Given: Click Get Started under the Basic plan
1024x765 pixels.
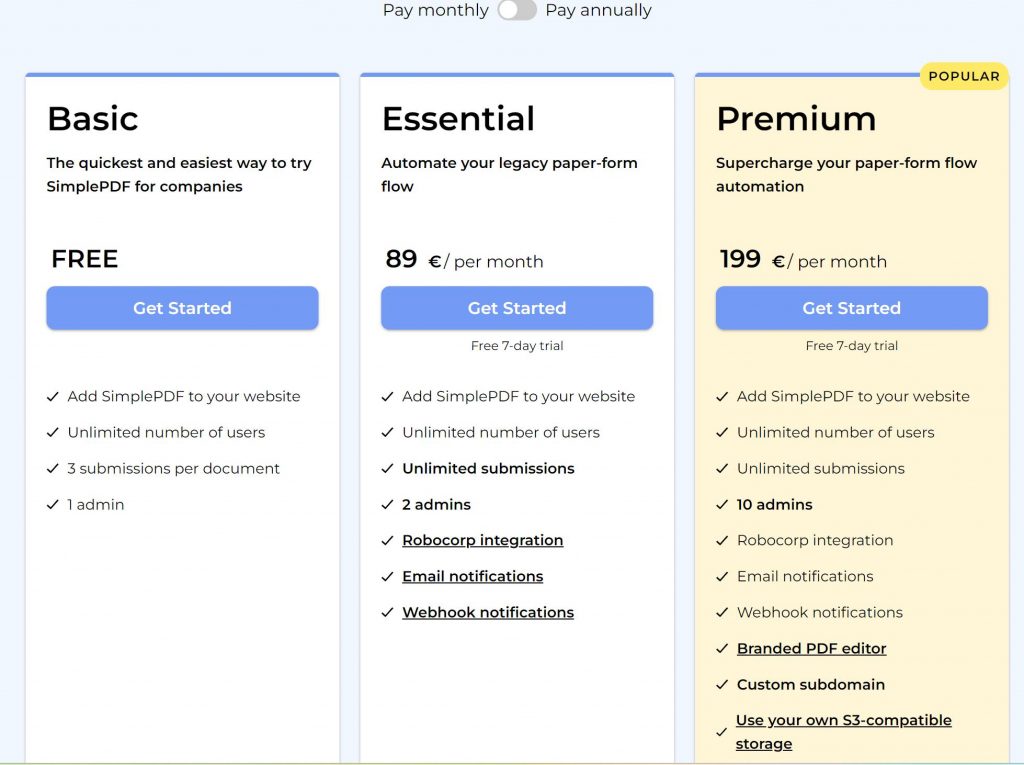Looking at the screenshot, I should [x=182, y=308].
